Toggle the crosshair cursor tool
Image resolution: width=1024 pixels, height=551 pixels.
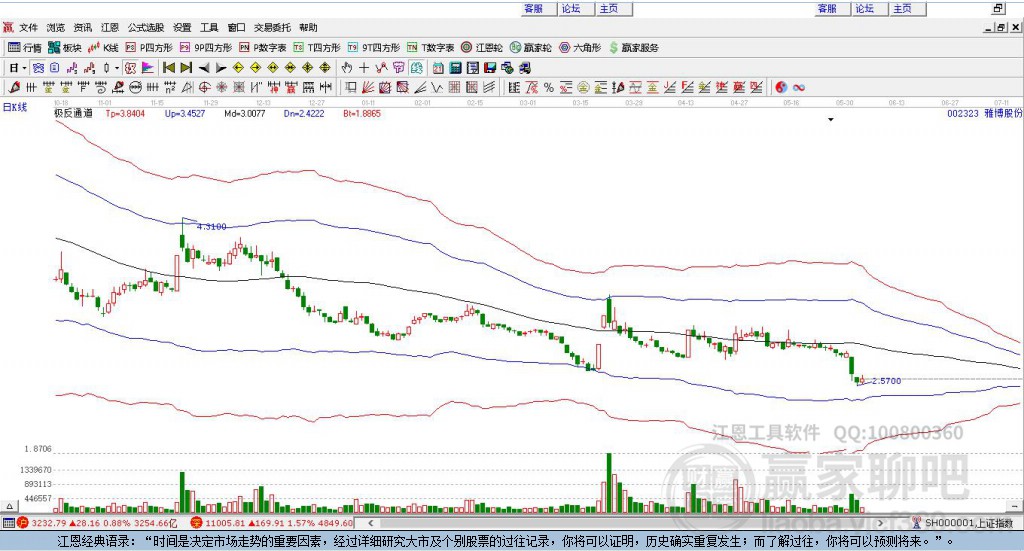[x=364, y=68]
